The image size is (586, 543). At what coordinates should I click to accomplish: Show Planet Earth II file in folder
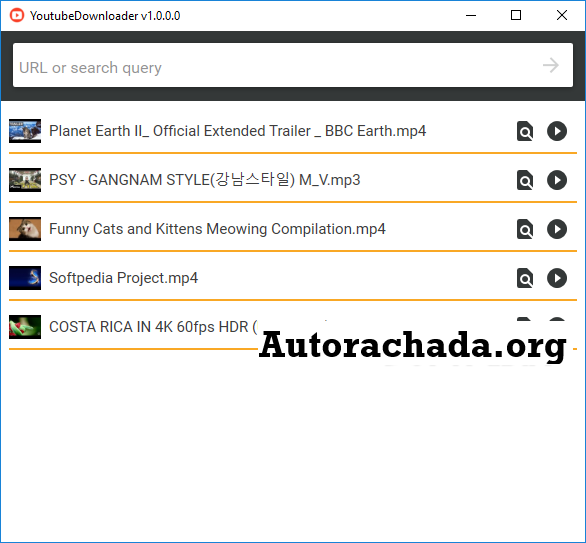click(x=525, y=131)
